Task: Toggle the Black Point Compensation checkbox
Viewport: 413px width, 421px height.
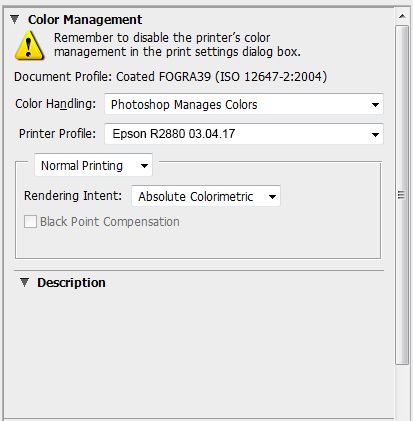Action: (30, 222)
